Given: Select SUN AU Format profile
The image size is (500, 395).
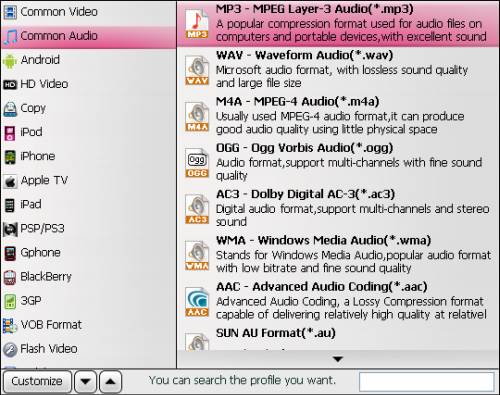Looking at the screenshot, I should coord(338,338).
